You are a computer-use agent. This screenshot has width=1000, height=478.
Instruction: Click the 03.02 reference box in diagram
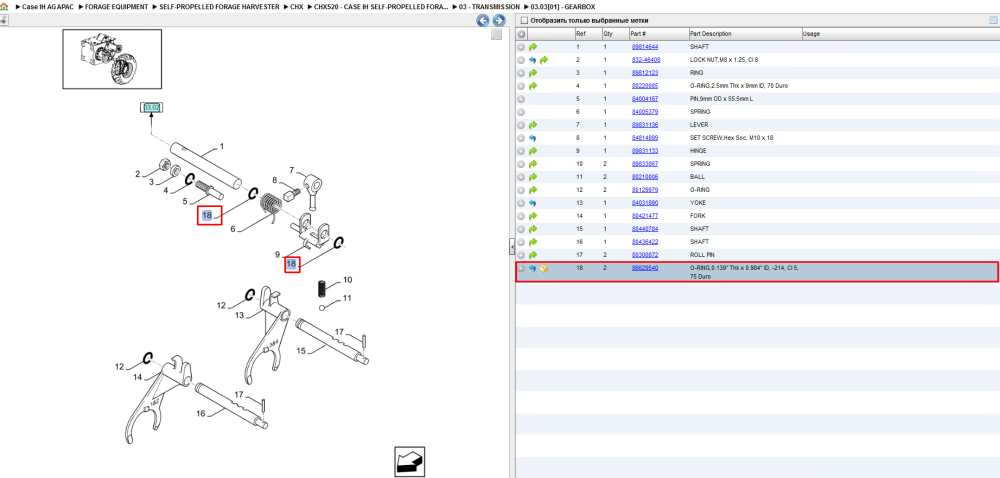(x=152, y=108)
